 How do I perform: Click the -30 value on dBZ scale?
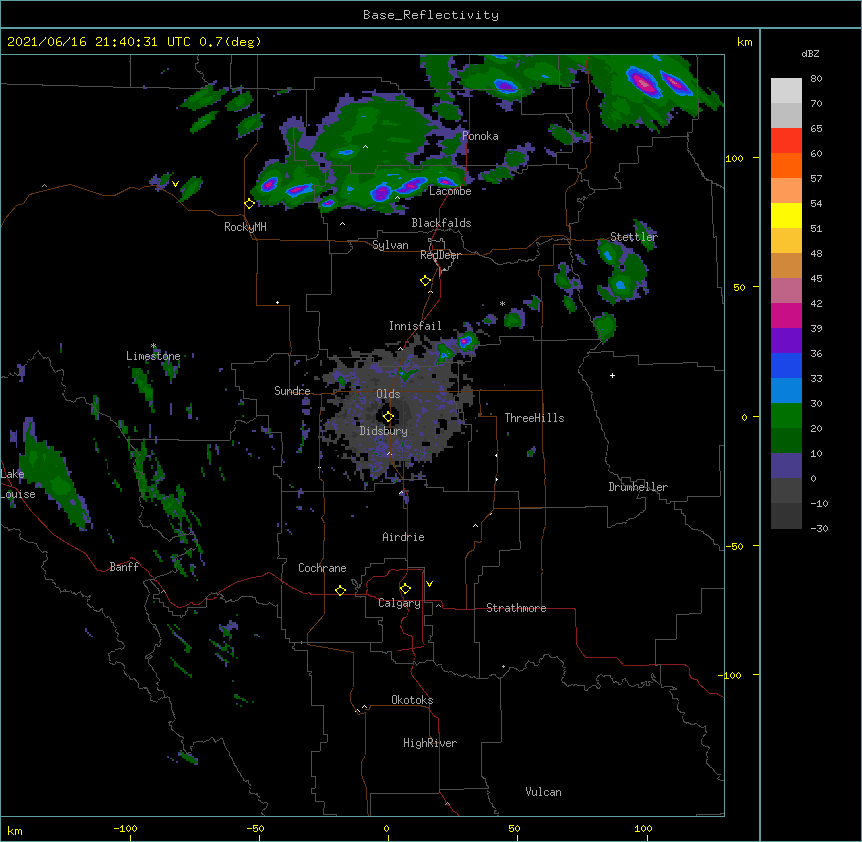[819, 528]
